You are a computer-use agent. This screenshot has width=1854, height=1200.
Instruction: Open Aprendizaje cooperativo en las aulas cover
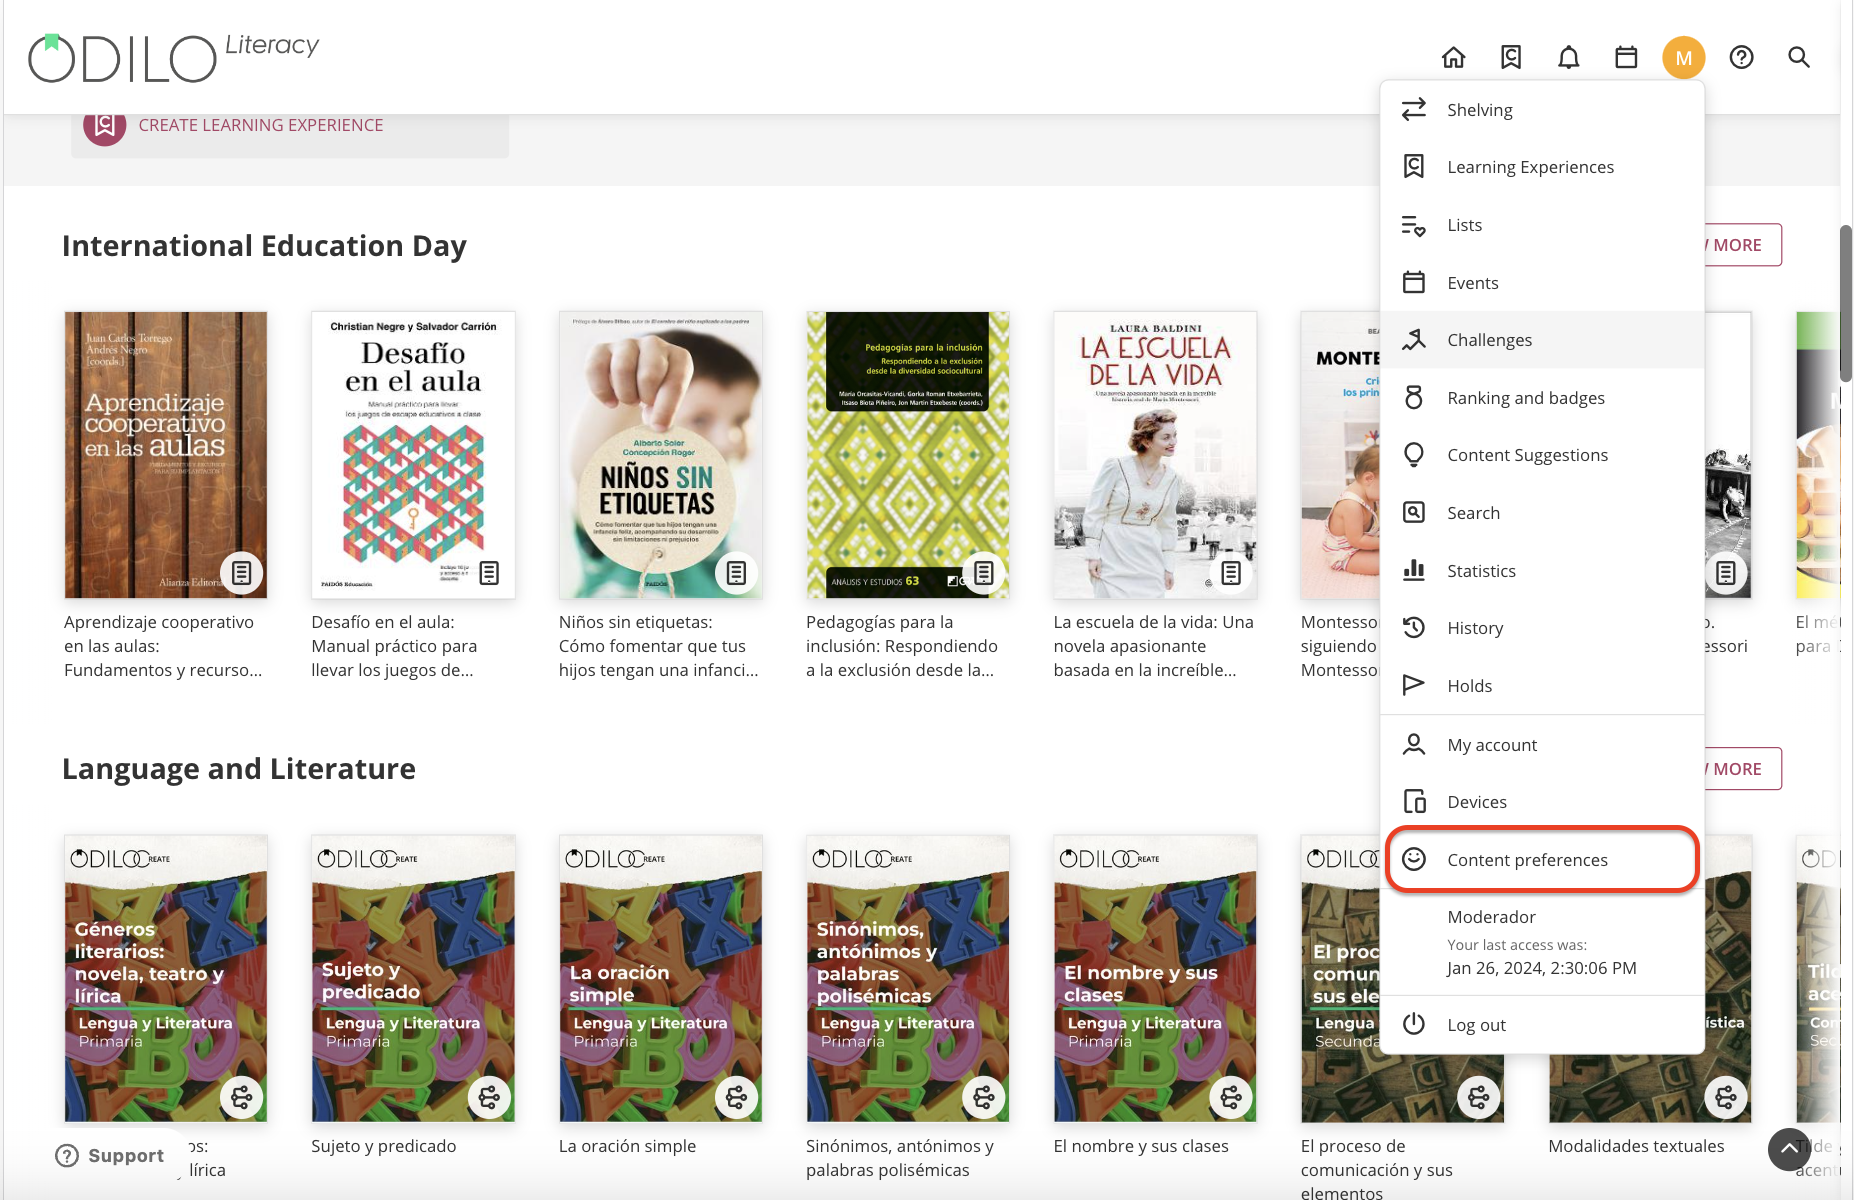click(x=166, y=455)
